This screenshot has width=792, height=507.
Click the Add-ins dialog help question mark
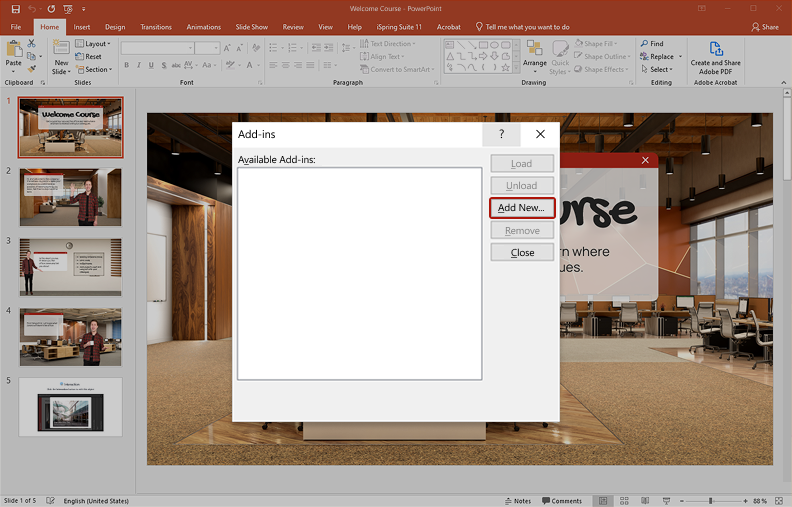pyautogui.click(x=501, y=134)
